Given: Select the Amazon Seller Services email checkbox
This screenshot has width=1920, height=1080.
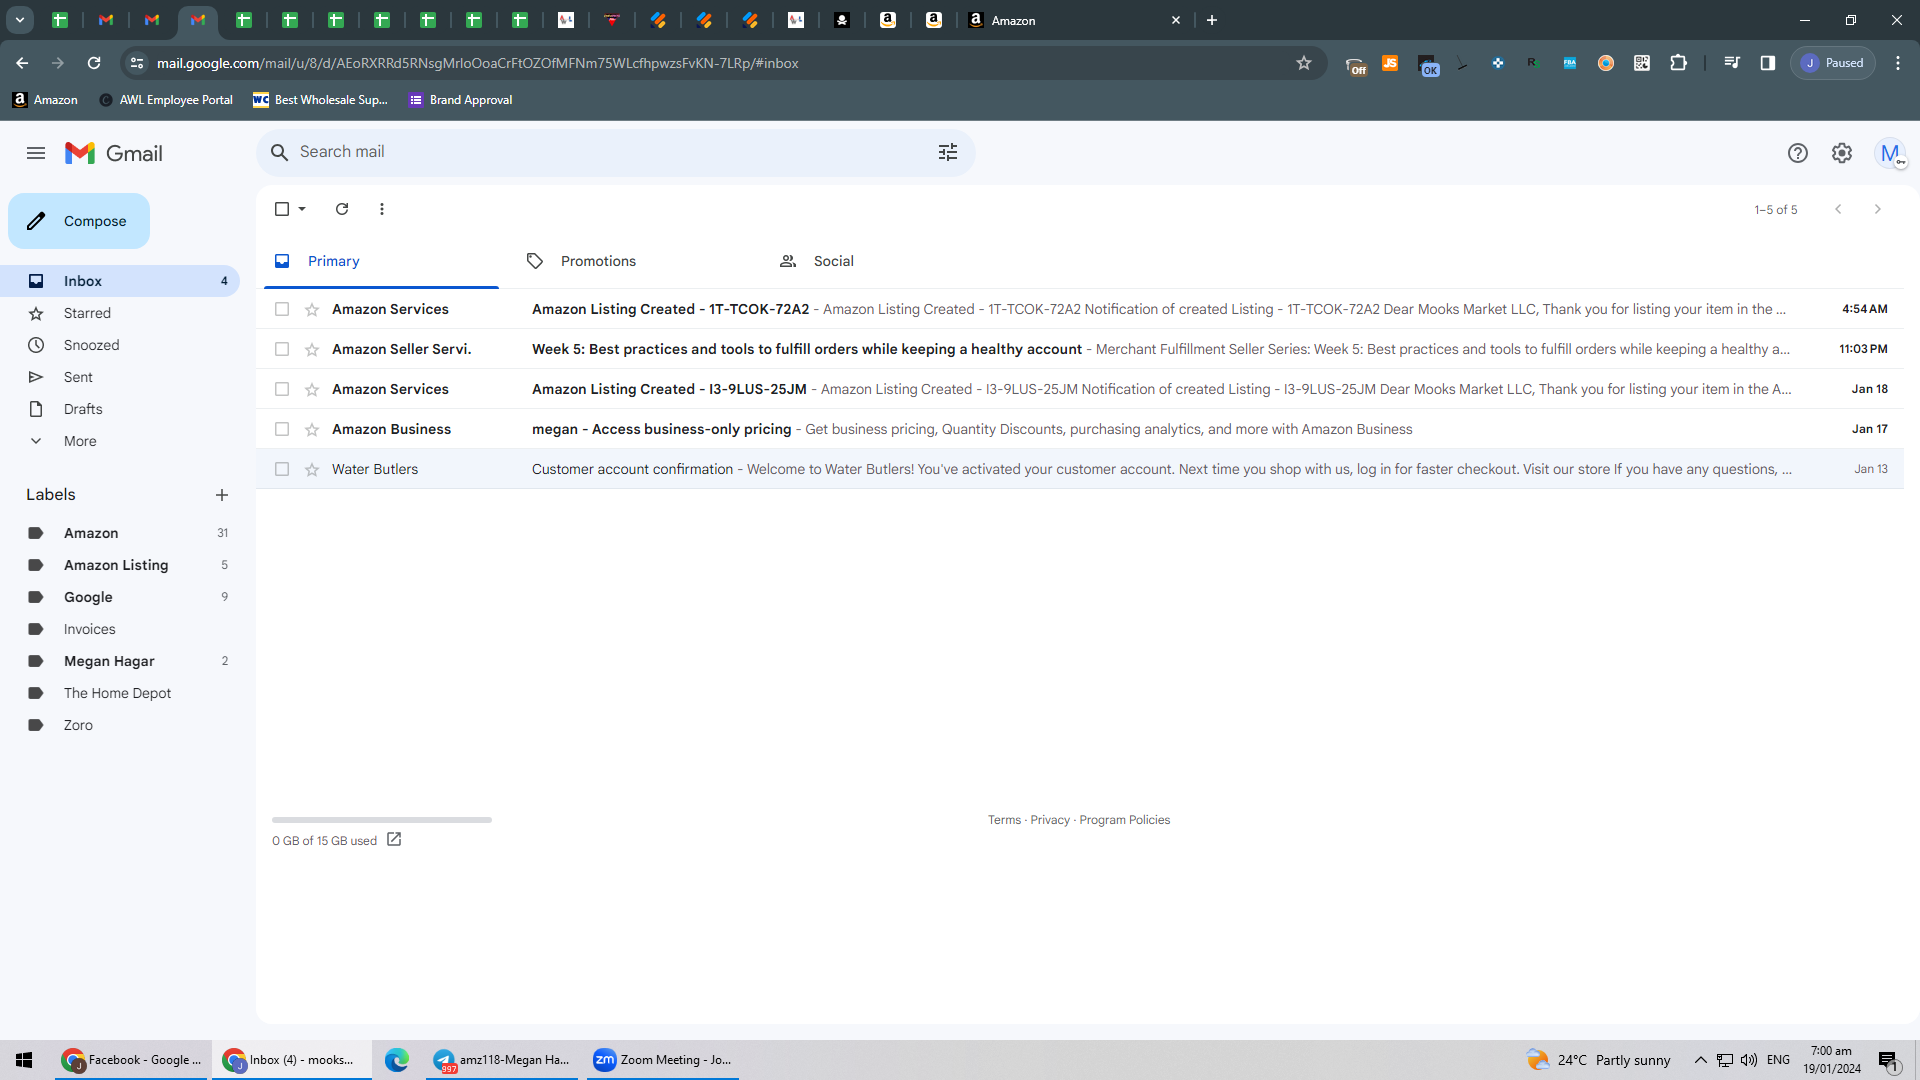Looking at the screenshot, I should [x=282, y=350].
